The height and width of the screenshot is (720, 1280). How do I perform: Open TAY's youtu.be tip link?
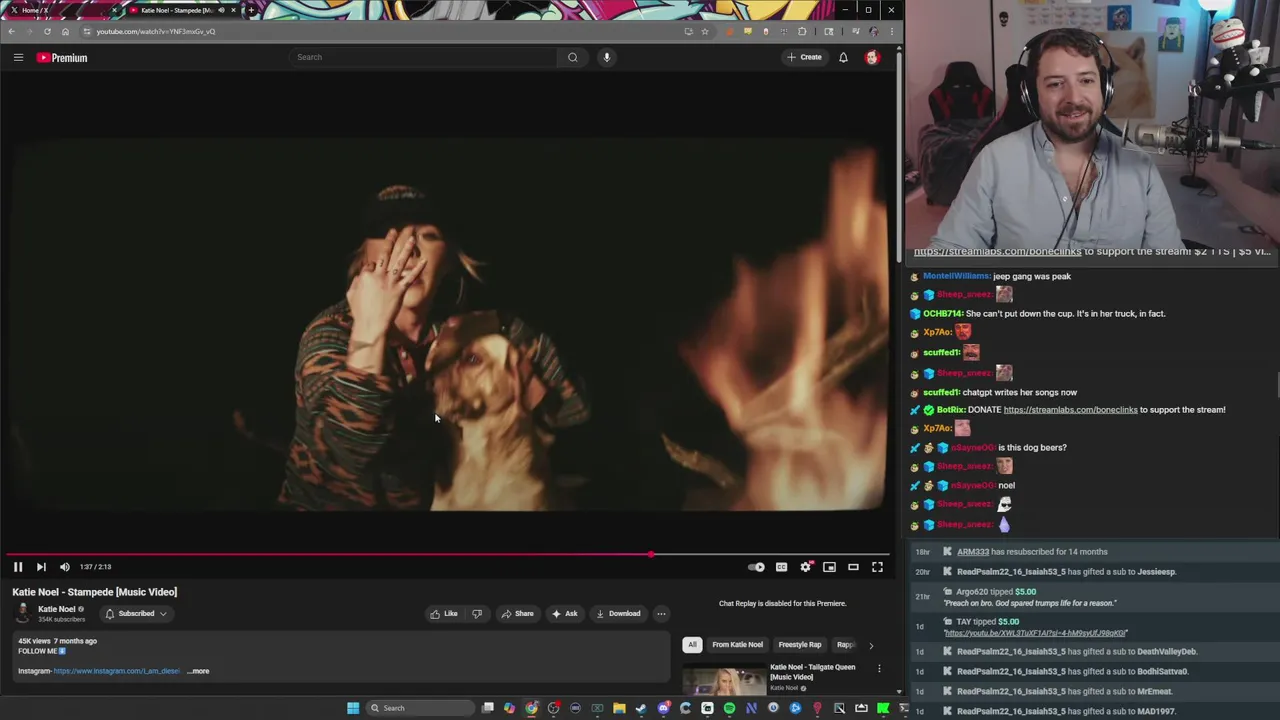(1035, 633)
